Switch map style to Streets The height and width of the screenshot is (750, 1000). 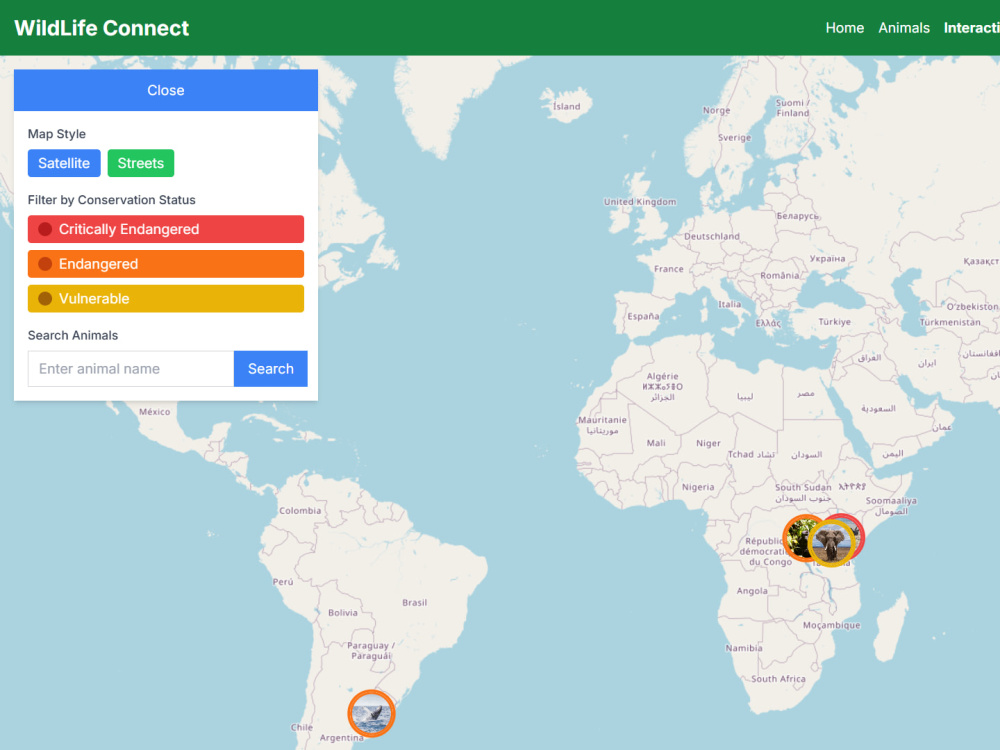point(140,163)
